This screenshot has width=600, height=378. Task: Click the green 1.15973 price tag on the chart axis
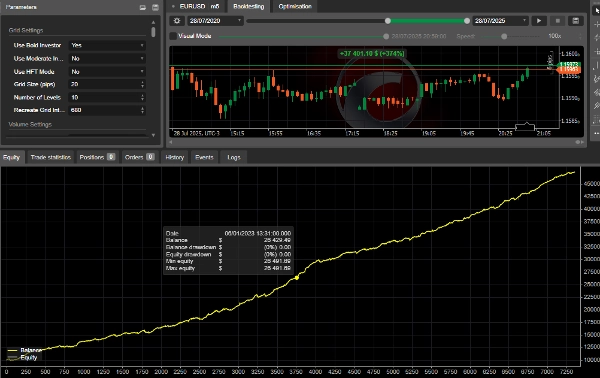pos(570,64)
